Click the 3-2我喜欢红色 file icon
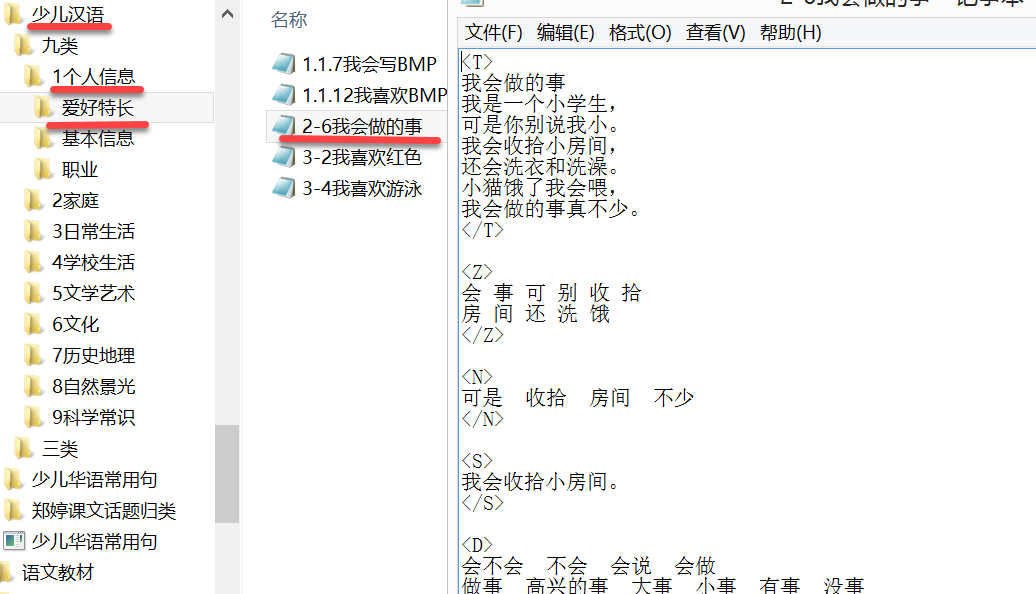The image size is (1036, 594). [x=284, y=157]
